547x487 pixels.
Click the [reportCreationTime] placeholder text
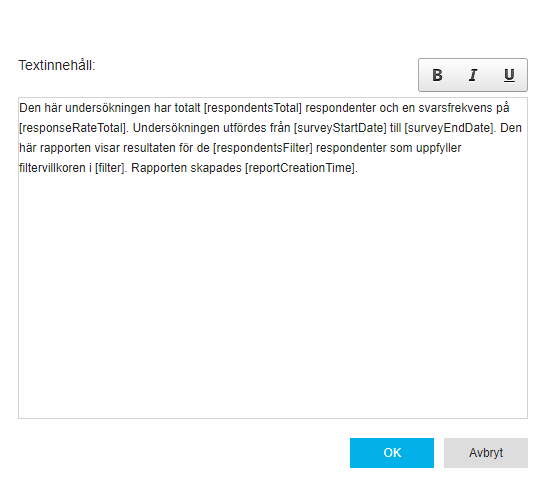[300, 168]
